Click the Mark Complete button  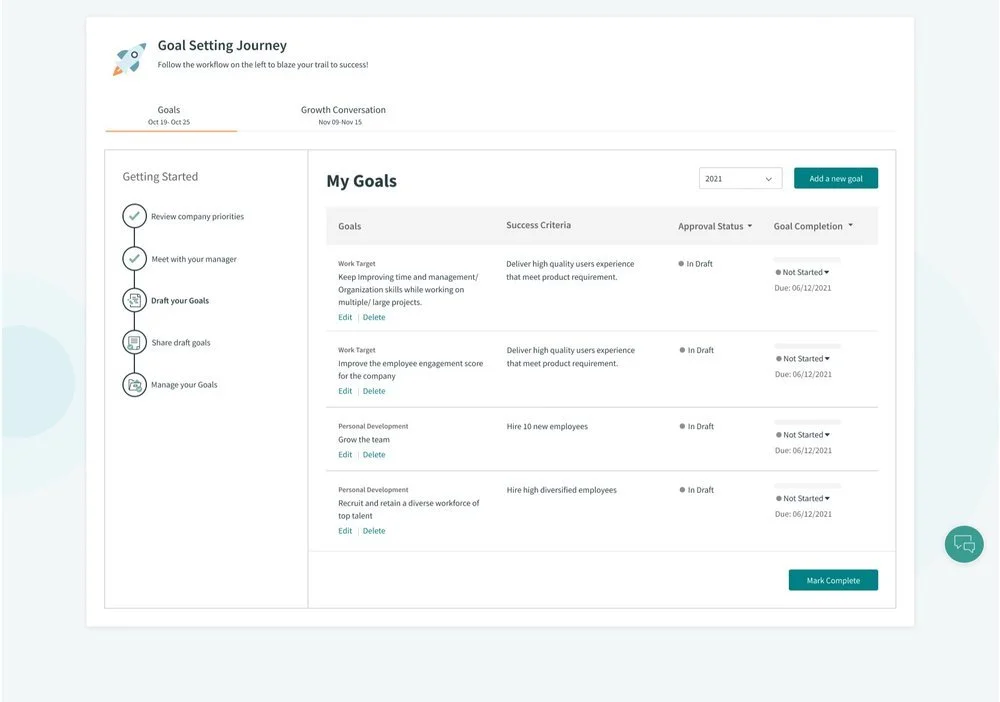(x=833, y=580)
